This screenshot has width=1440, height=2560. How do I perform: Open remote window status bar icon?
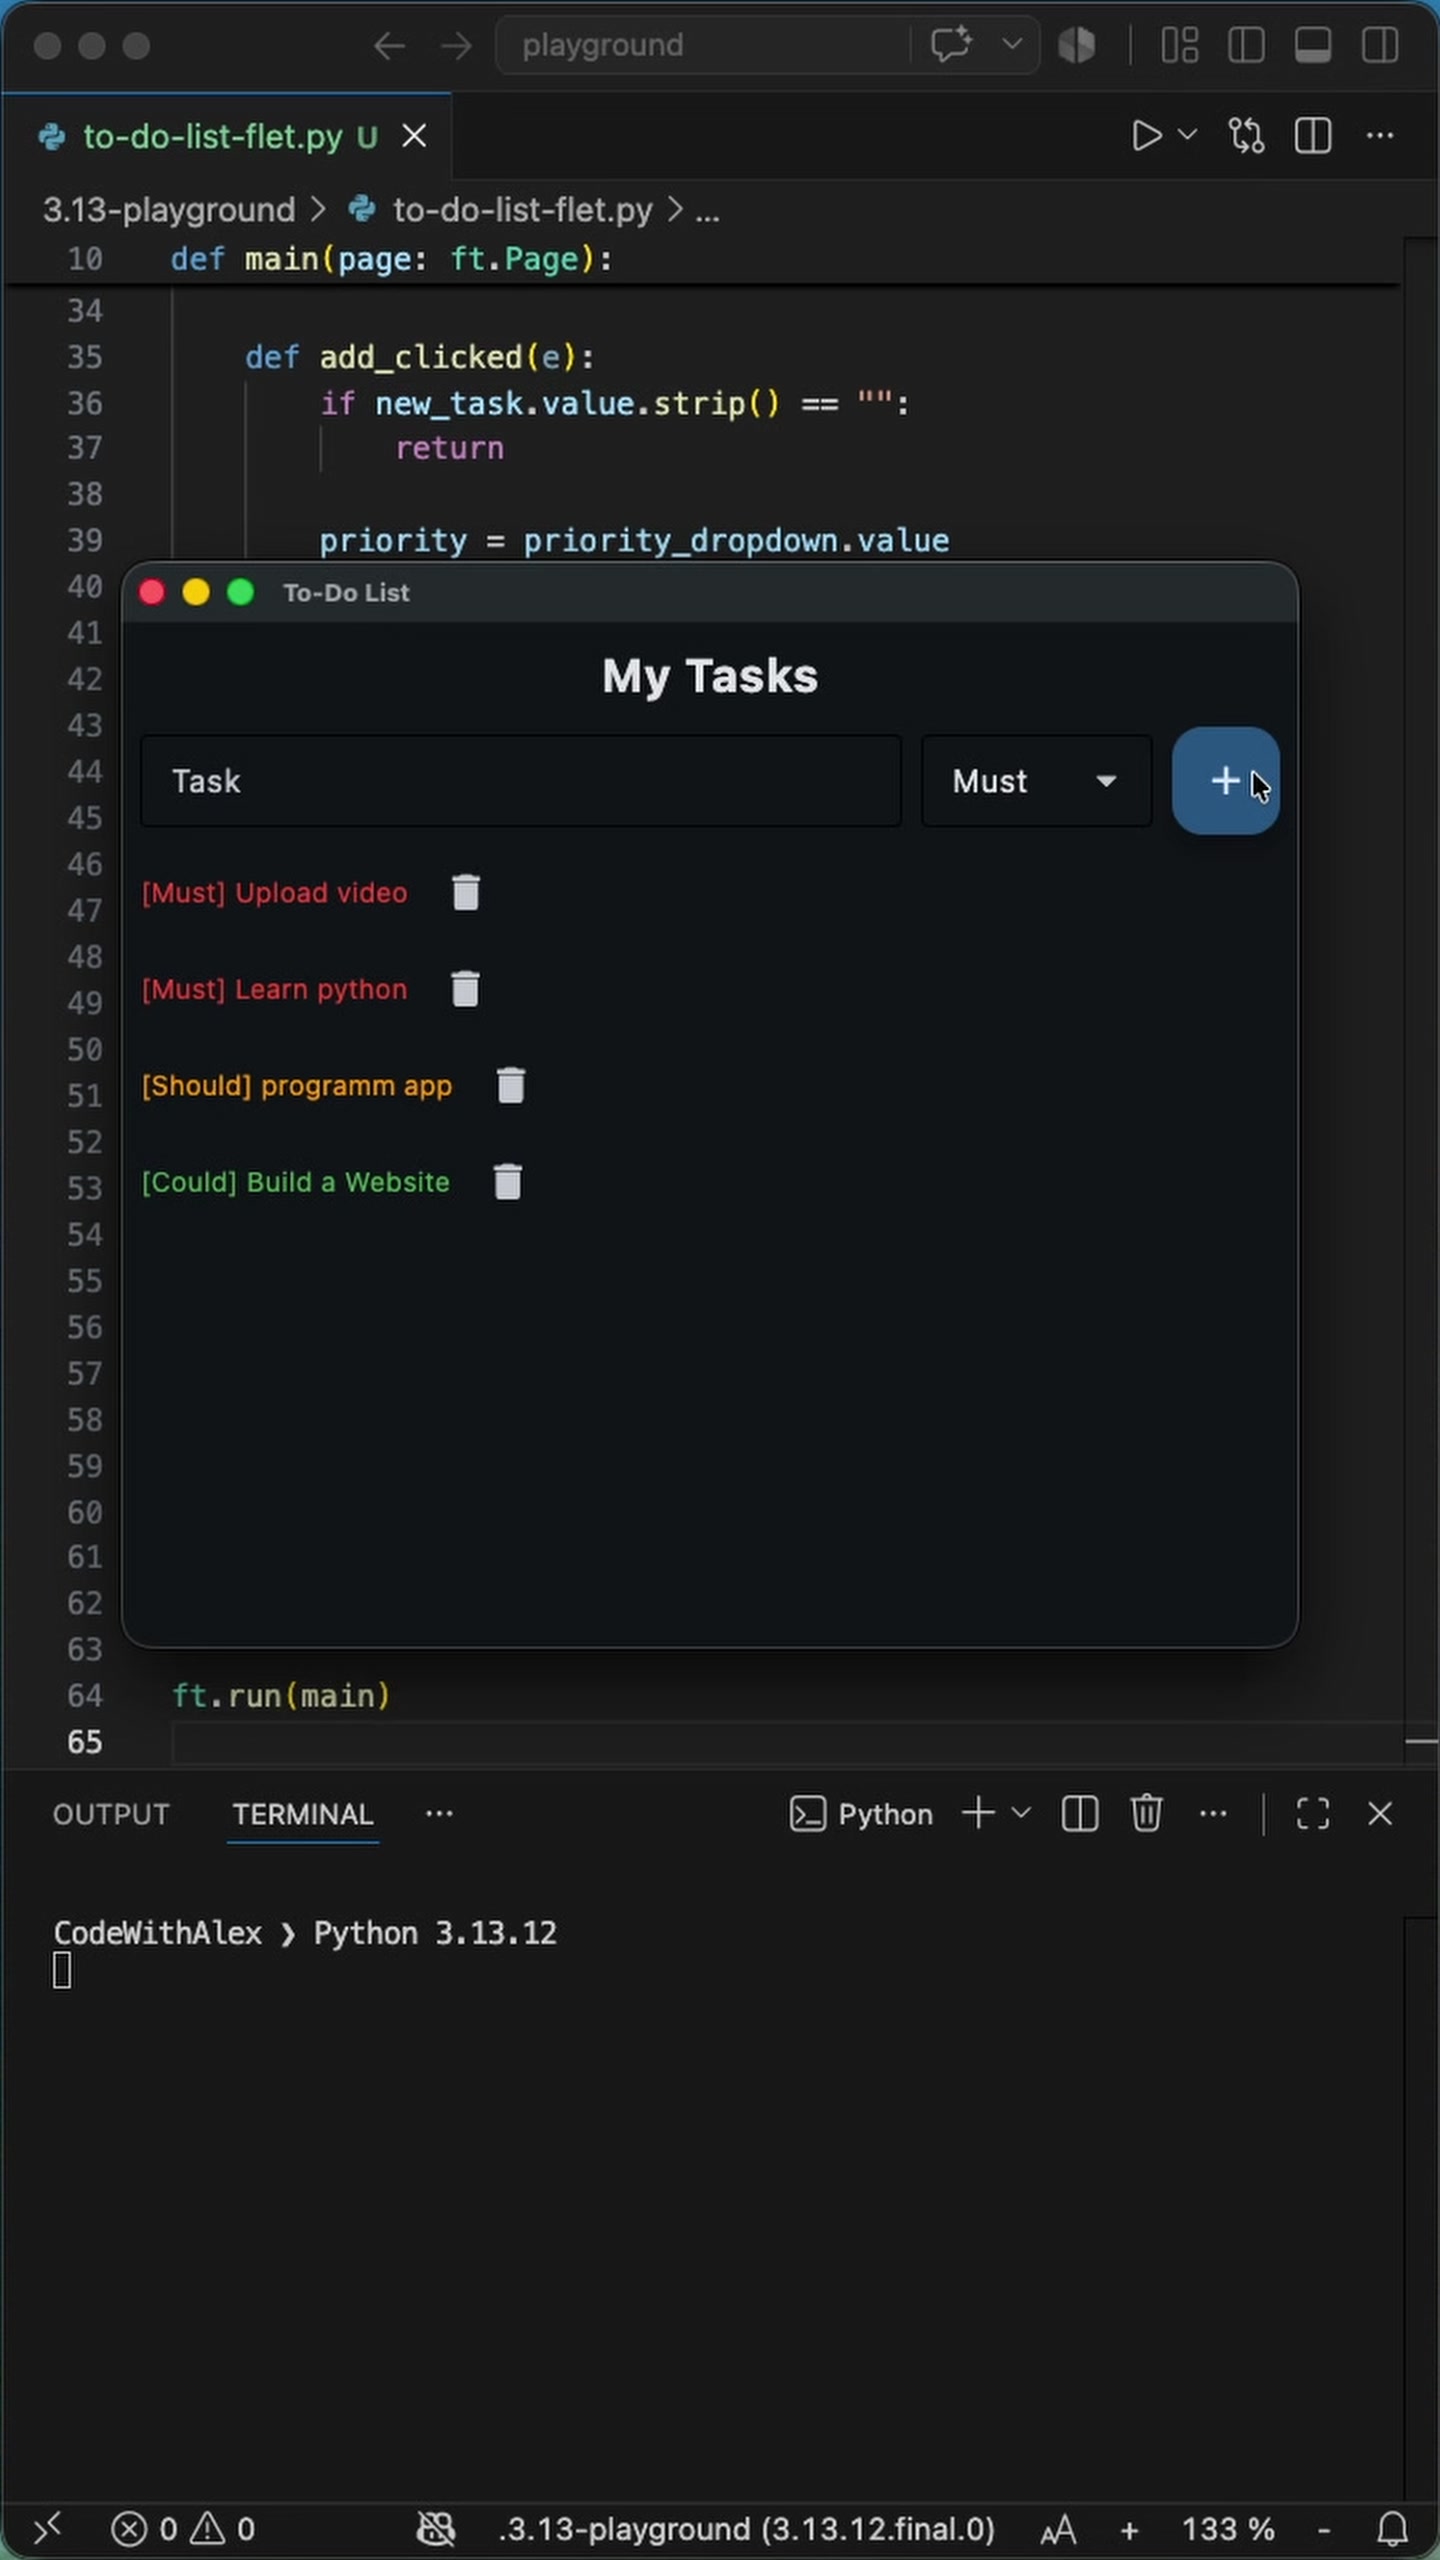(x=47, y=2528)
